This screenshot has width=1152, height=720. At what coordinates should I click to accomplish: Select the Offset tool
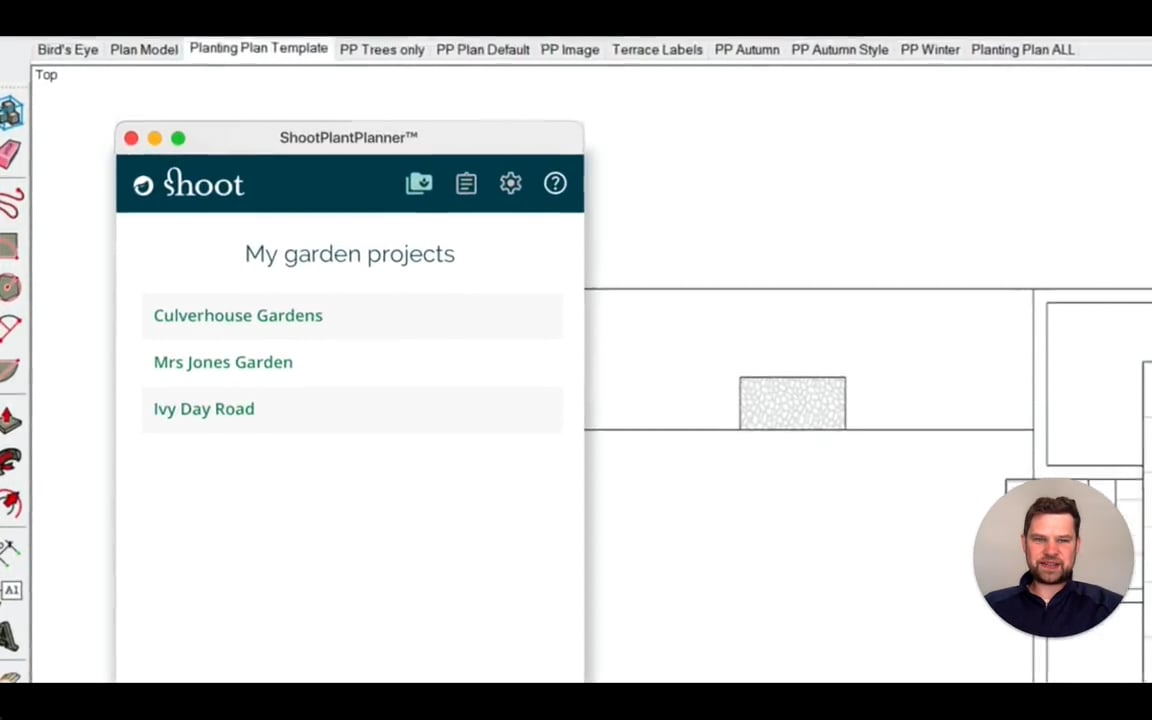coord(10,503)
